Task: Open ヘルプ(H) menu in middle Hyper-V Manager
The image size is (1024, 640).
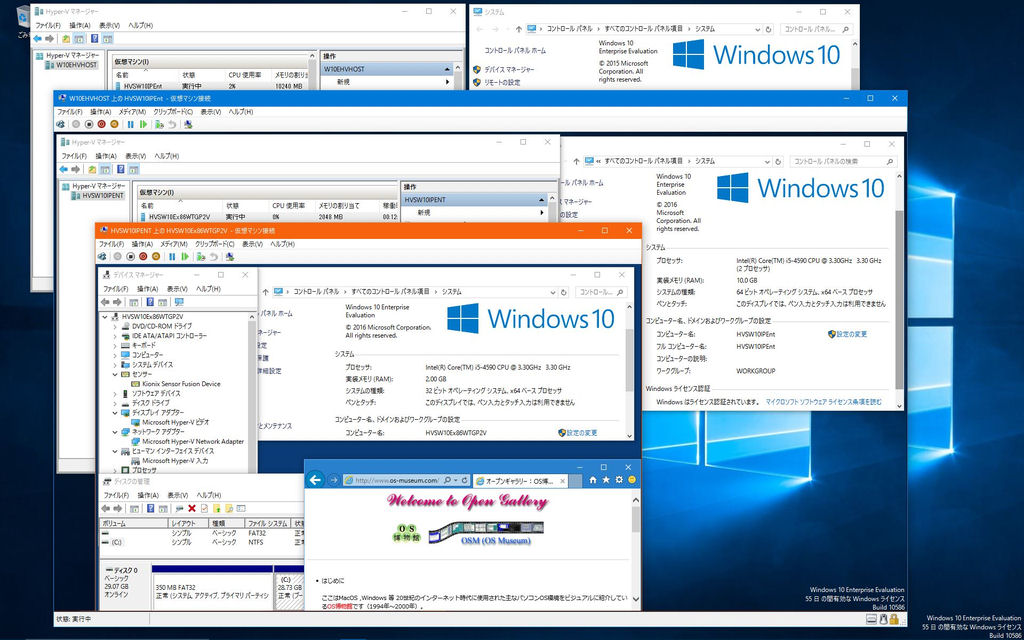Action: (x=167, y=156)
